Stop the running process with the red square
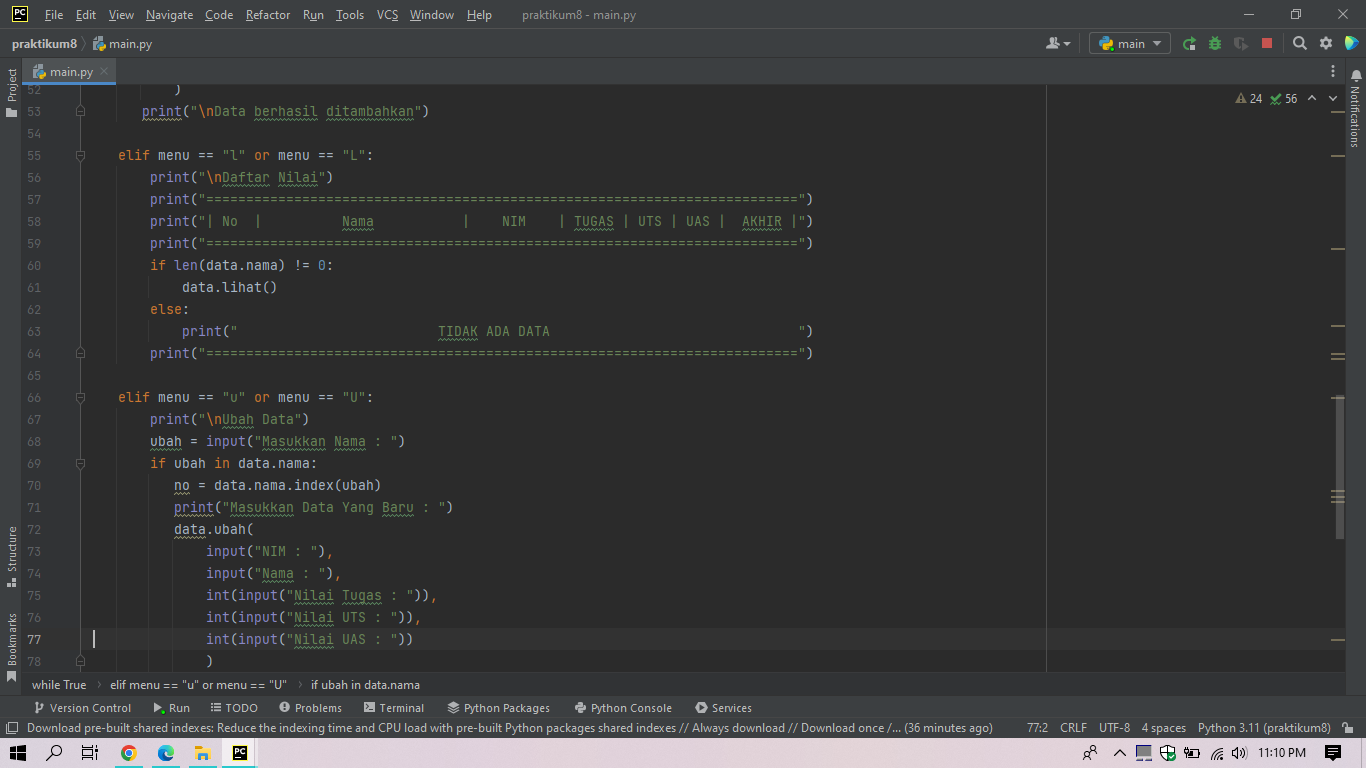This screenshot has height=768, width=1366. [x=1267, y=44]
